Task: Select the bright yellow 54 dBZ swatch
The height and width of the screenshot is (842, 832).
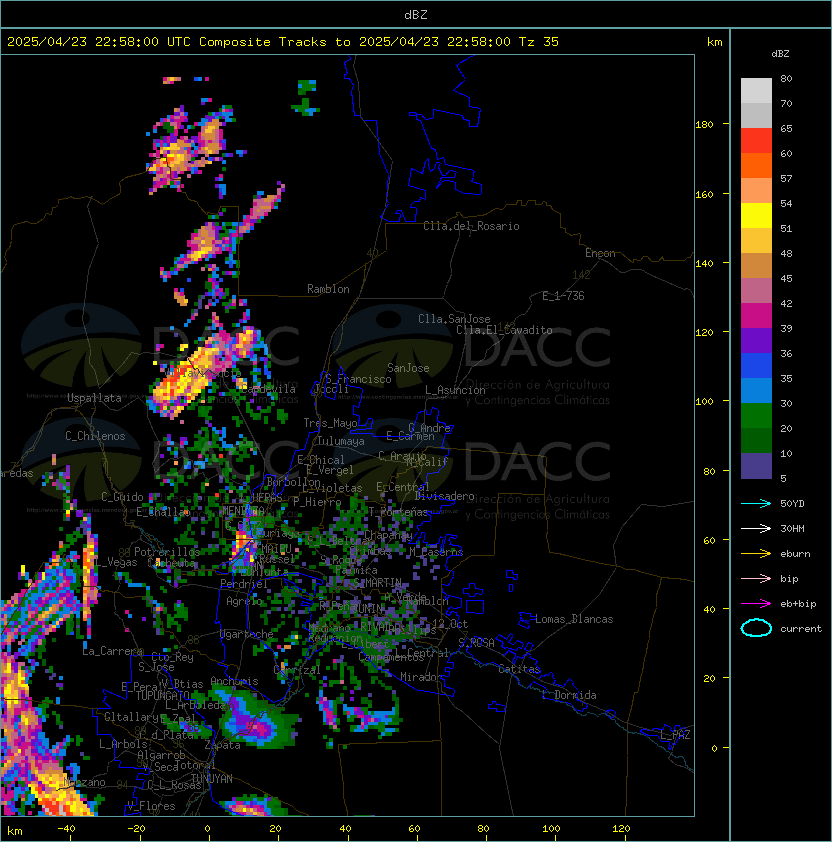Action: coord(756,215)
